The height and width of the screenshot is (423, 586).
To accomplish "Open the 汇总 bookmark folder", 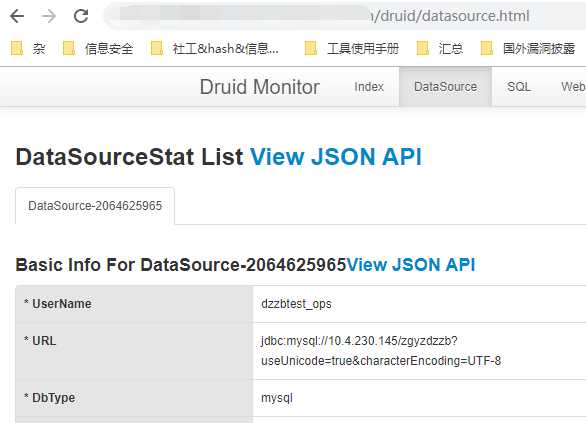I will point(440,49).
